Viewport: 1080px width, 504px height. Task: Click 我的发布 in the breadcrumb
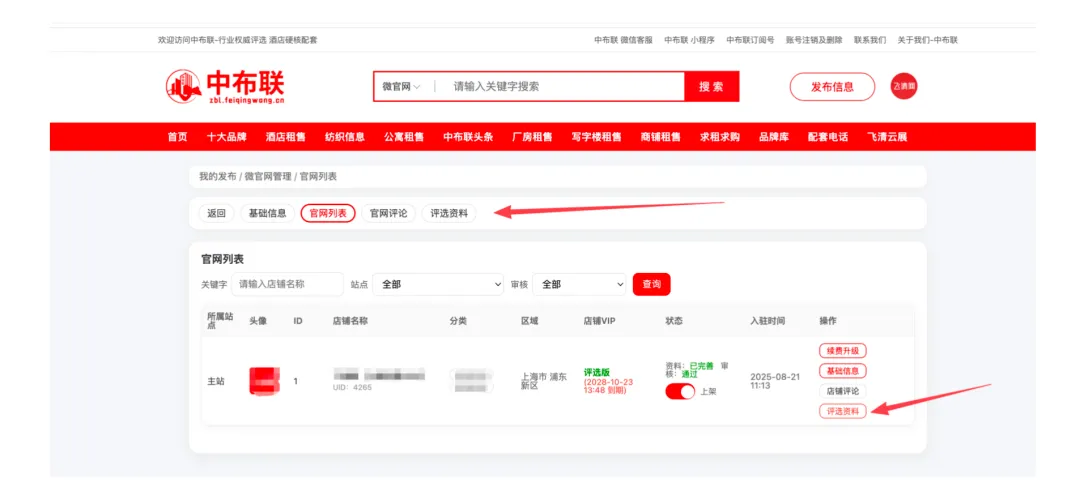218,177
